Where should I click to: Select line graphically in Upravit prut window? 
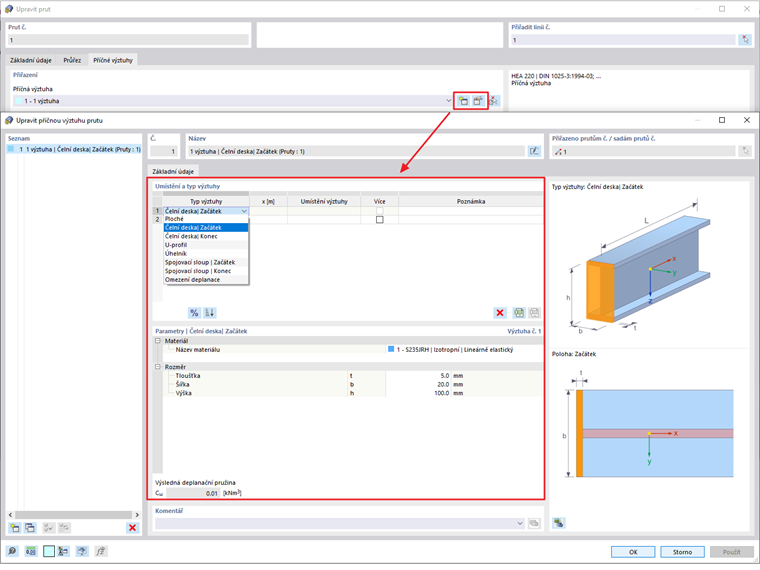tap(745, 40)
